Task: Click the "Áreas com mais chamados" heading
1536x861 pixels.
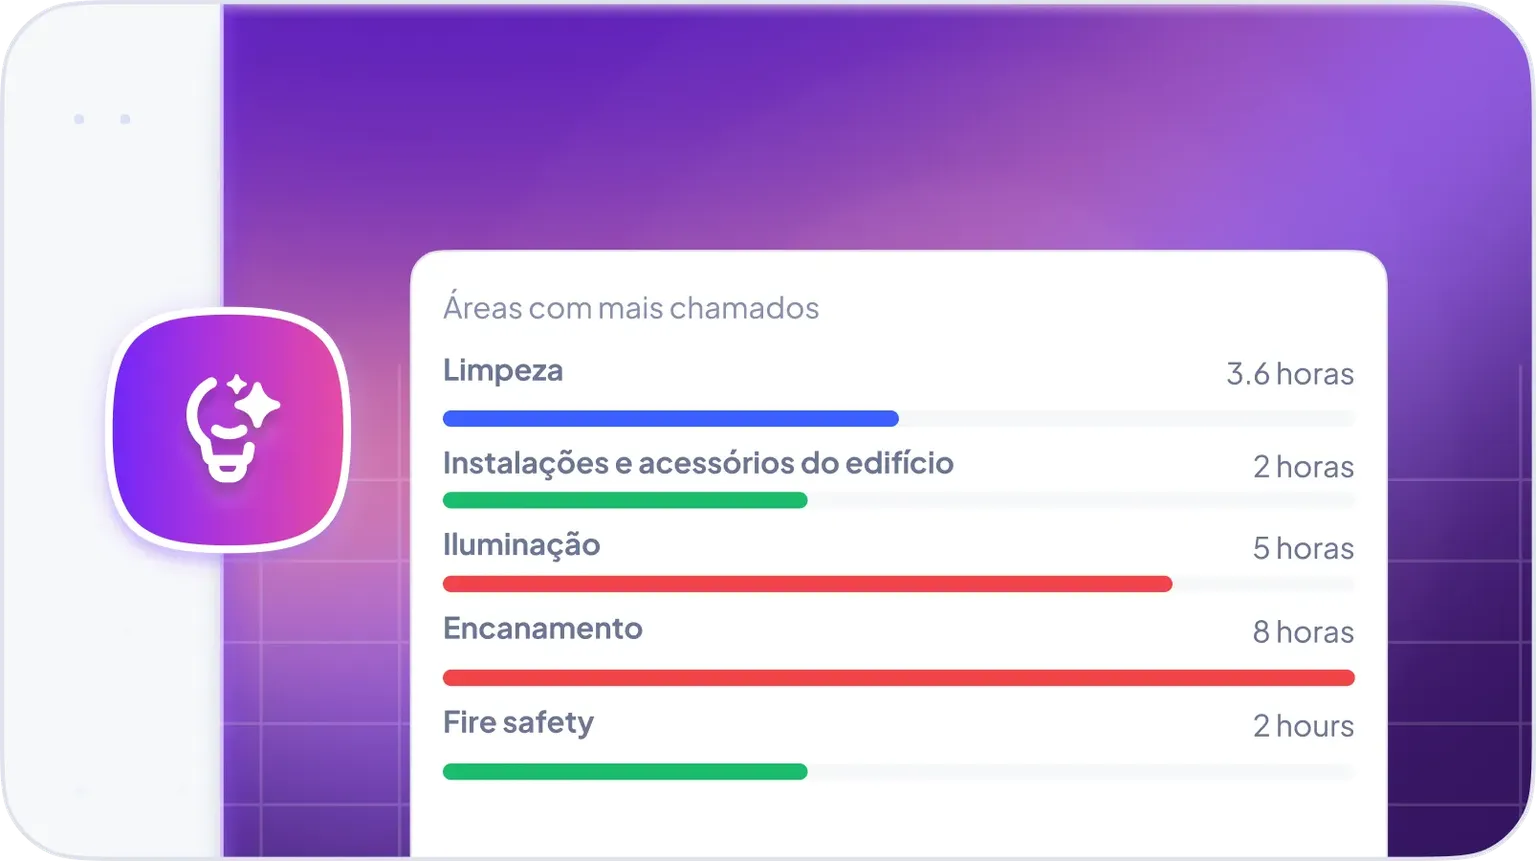Action: [630, 308]
